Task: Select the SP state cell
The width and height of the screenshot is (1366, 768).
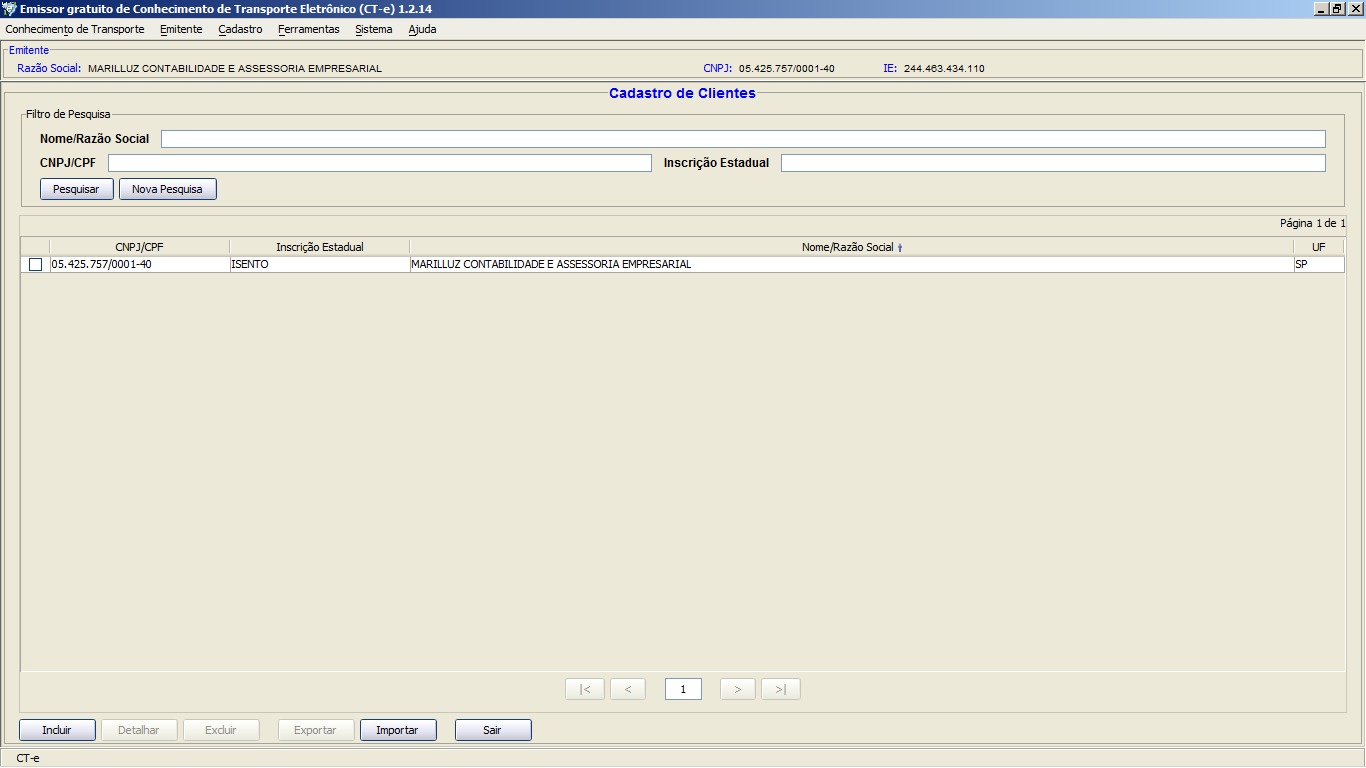Action: pyautogui.click(x=1318, y=265)
